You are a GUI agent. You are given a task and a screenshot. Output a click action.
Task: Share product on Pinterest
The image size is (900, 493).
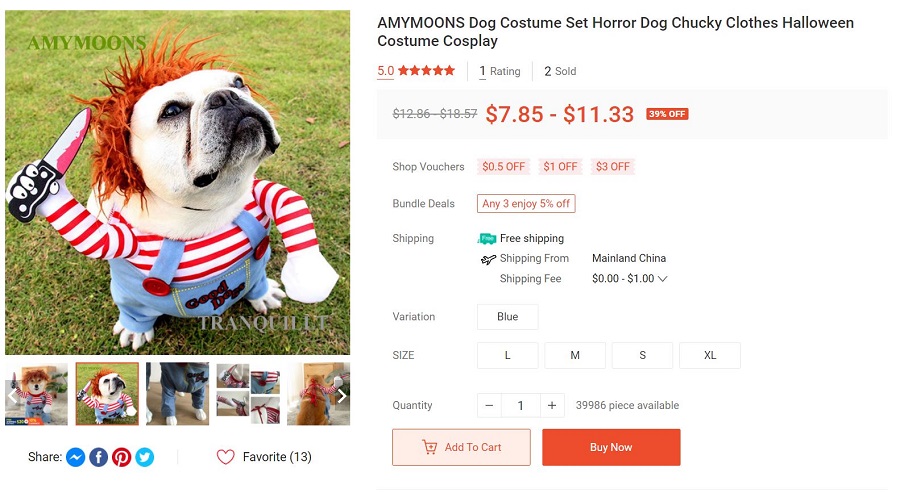[x=121, y=457]
